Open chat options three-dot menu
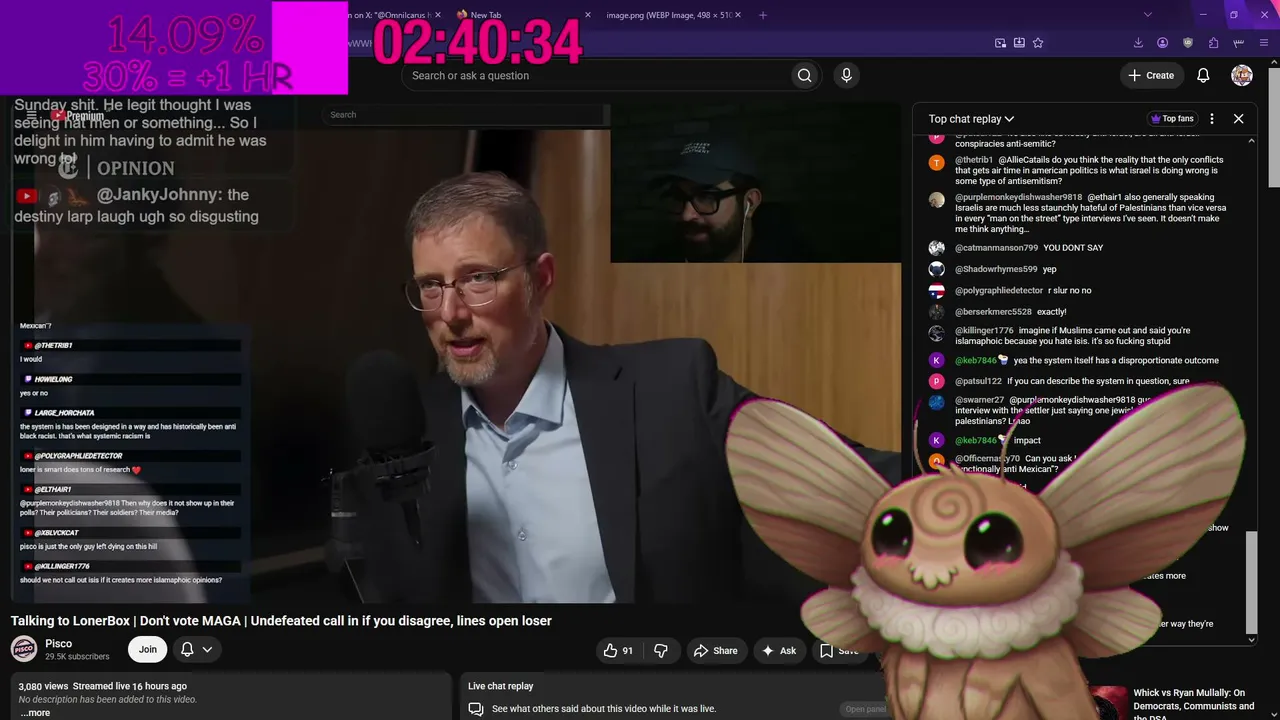This screenshot has height=720, width=1280. (1212, 118)
